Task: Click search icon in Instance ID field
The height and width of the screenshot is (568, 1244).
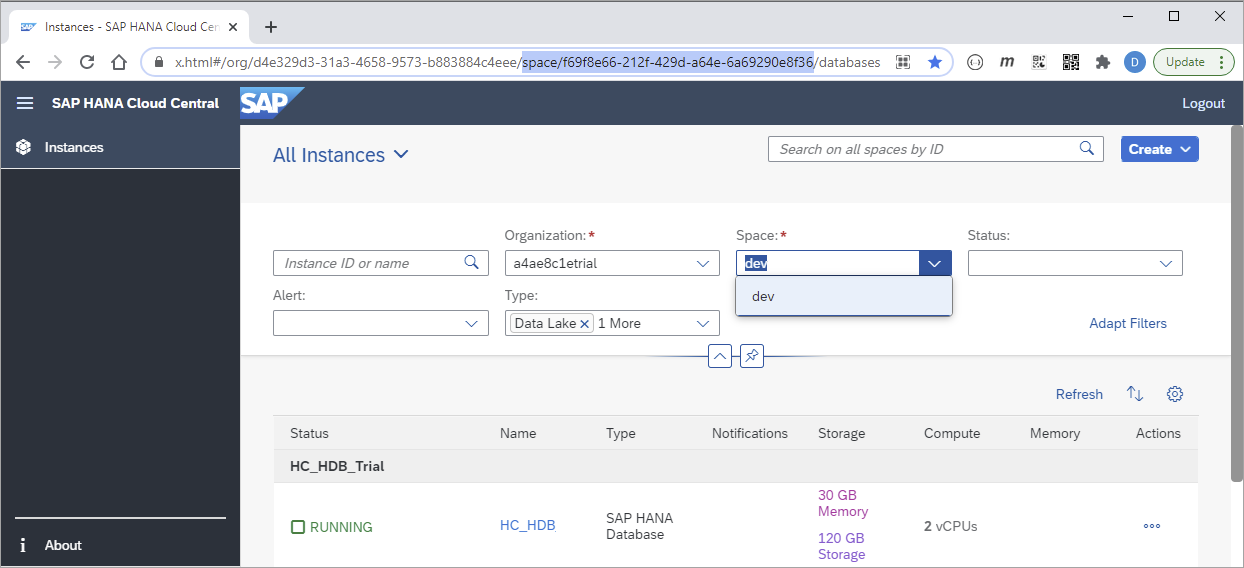Action: click(472, 263)
